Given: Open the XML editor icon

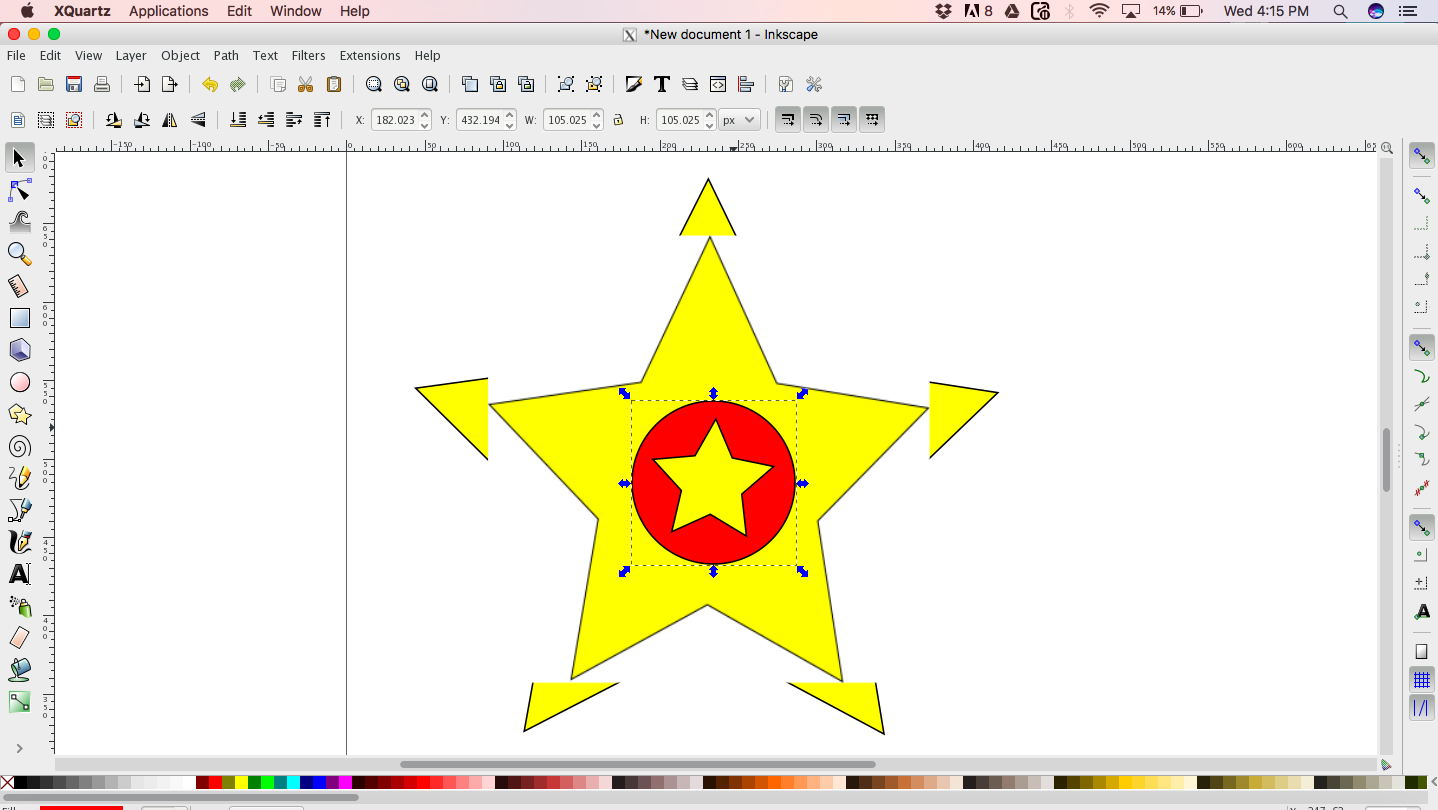Looking at the screenshot, I should (x=717, y=84).
